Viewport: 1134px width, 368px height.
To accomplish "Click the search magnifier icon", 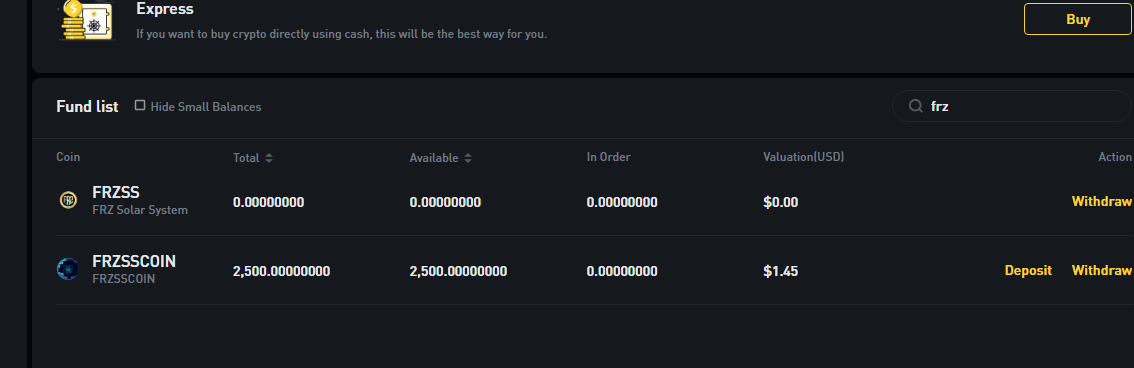I will (x=916, y=106).
